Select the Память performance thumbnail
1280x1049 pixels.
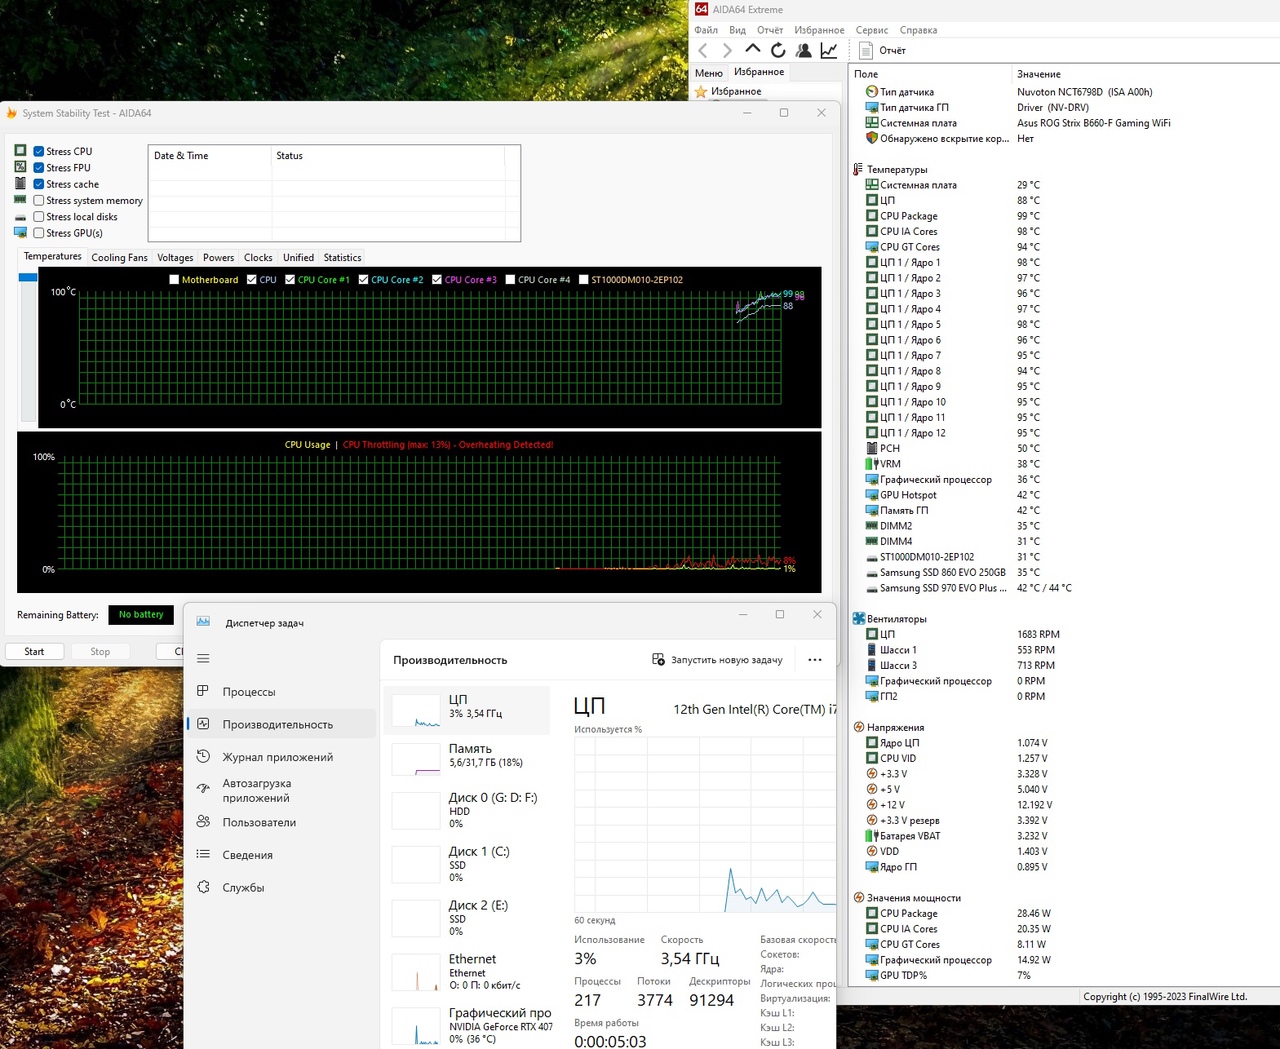466,756
